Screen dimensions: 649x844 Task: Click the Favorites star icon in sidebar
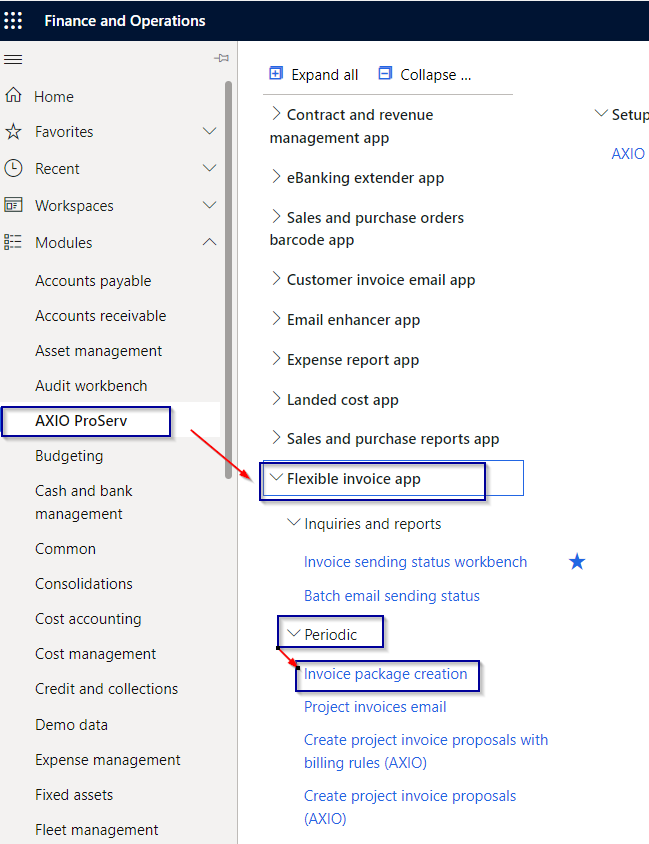pos(13,132)
